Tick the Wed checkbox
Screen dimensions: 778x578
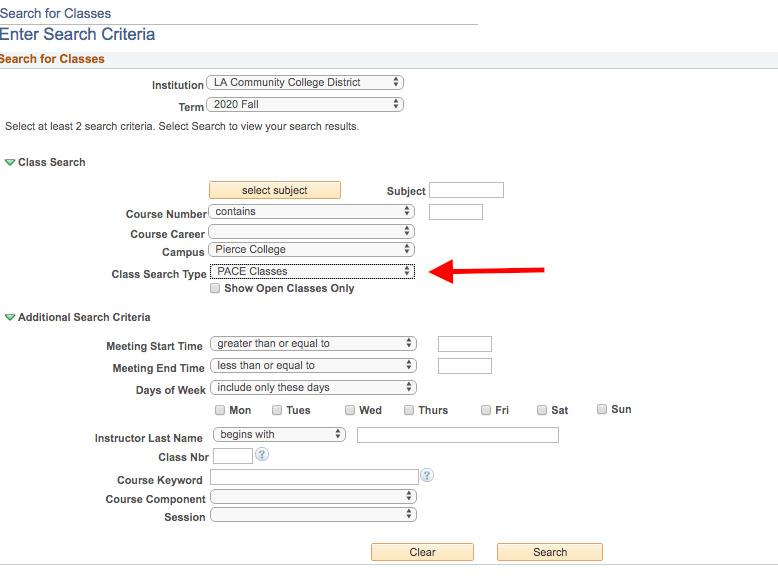point(350,410)
